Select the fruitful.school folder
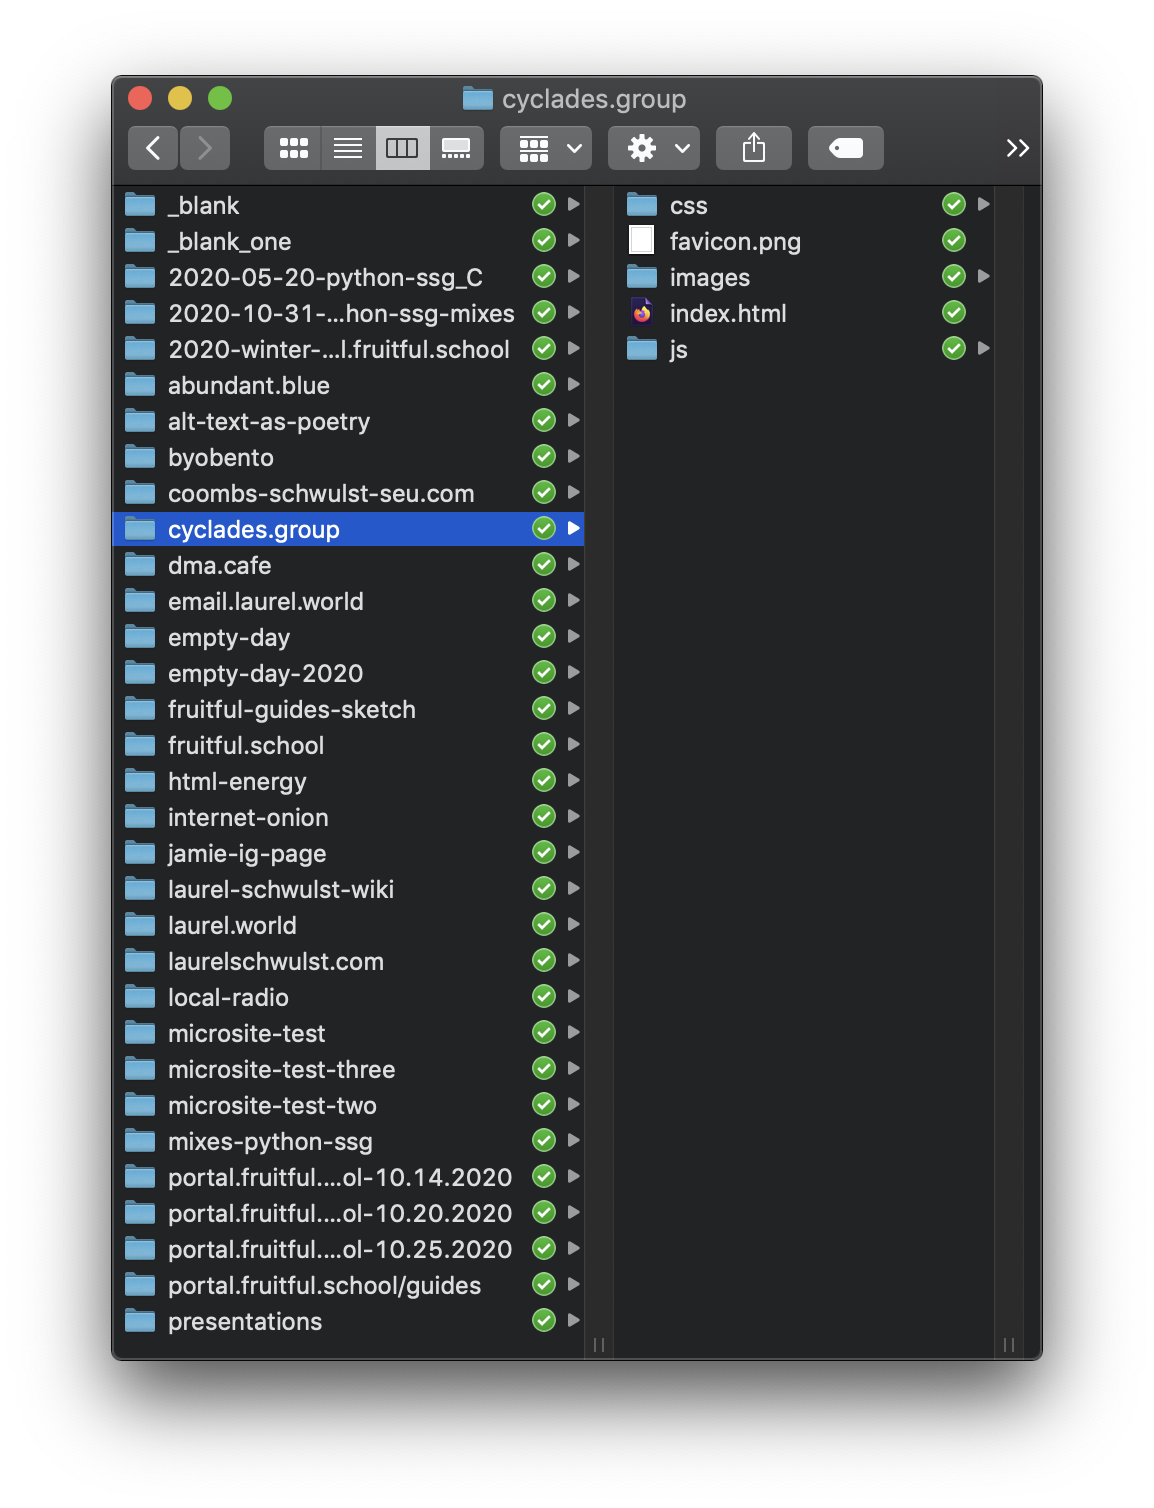This screenshot has width=1154, height=1508. 246,745
